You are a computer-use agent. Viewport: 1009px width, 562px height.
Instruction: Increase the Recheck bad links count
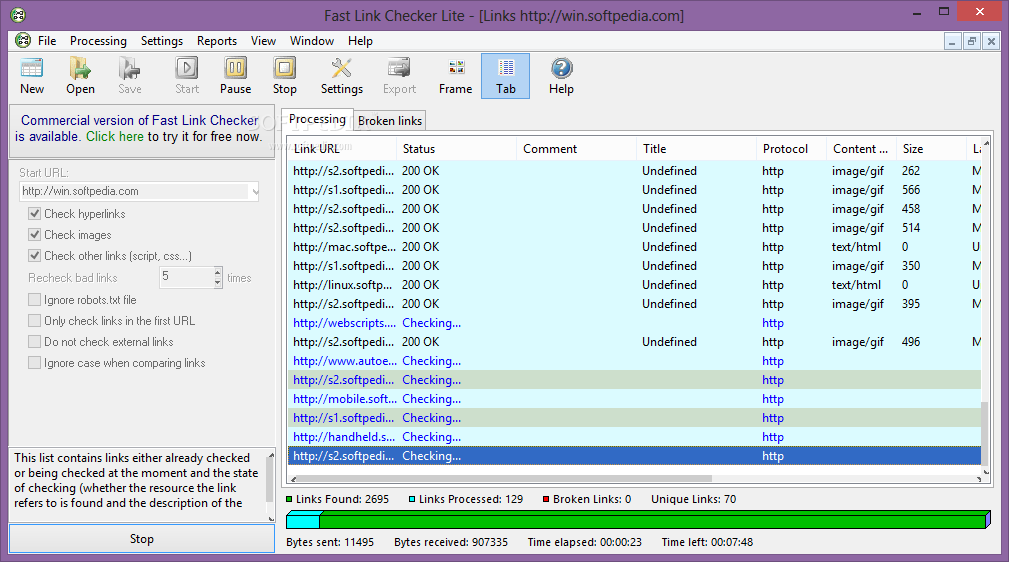coord(218,272)
